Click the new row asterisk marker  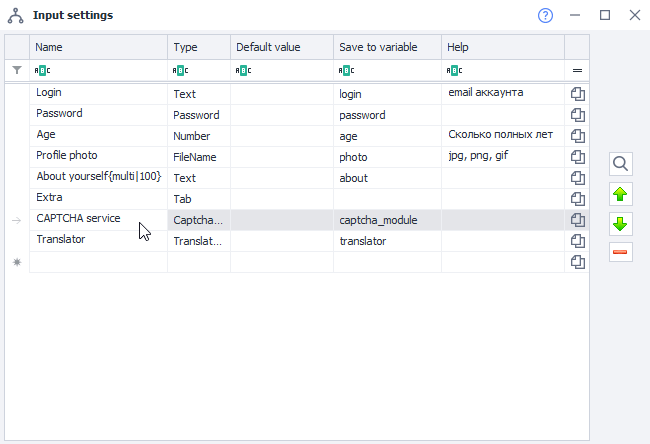pyautogui.click(x=16, y=262)
